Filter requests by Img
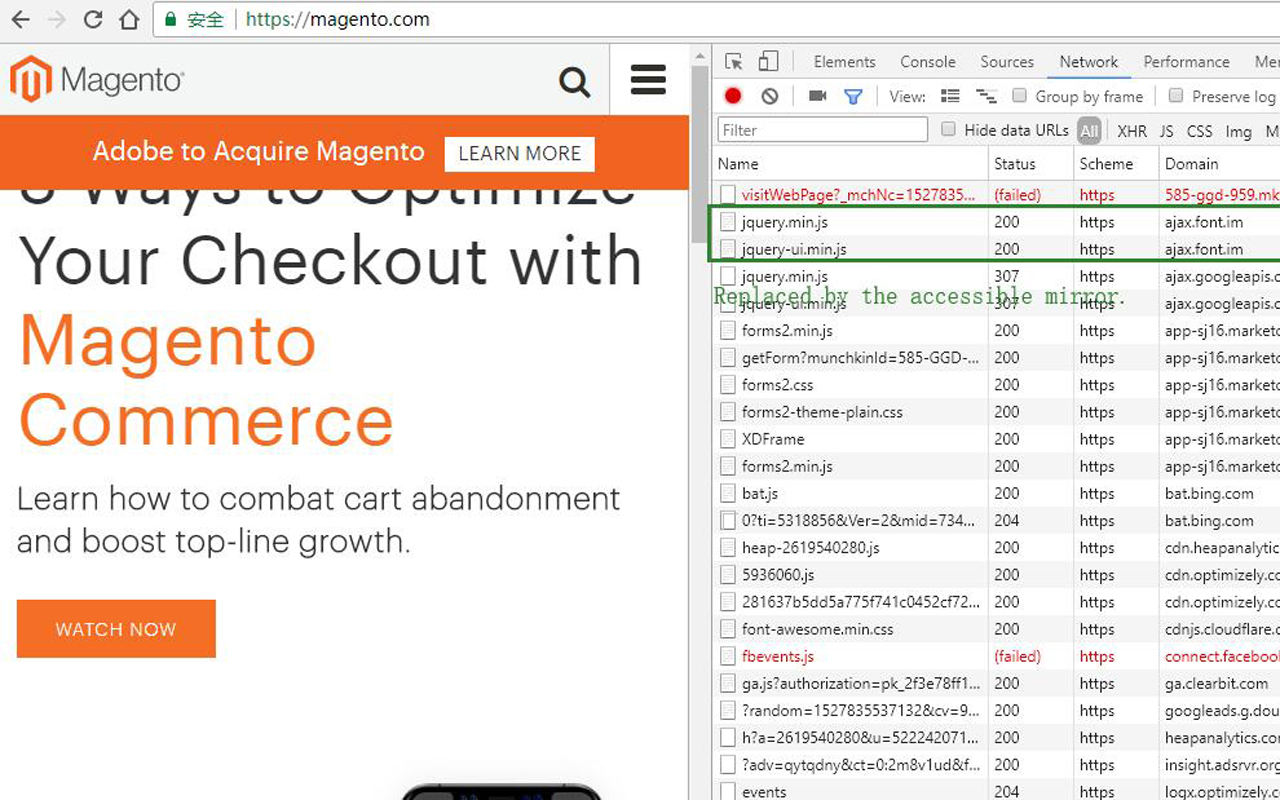 [x=1238, y=131]
